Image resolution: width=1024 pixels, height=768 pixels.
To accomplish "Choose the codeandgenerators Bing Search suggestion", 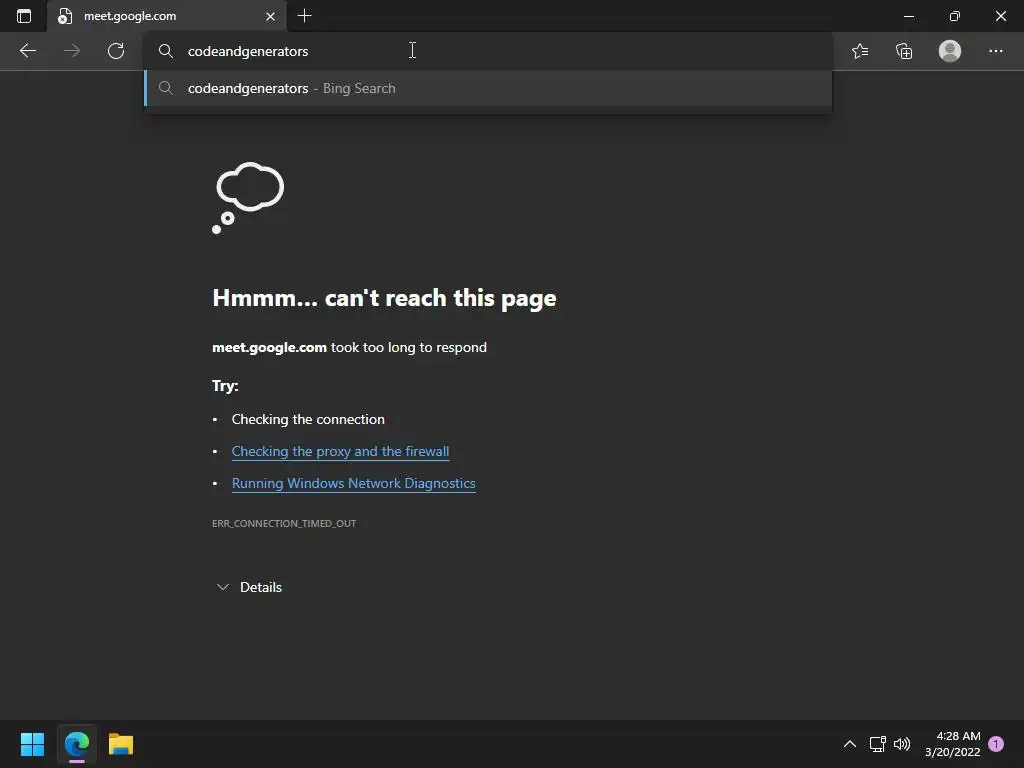I will click(x=488, y=88).
